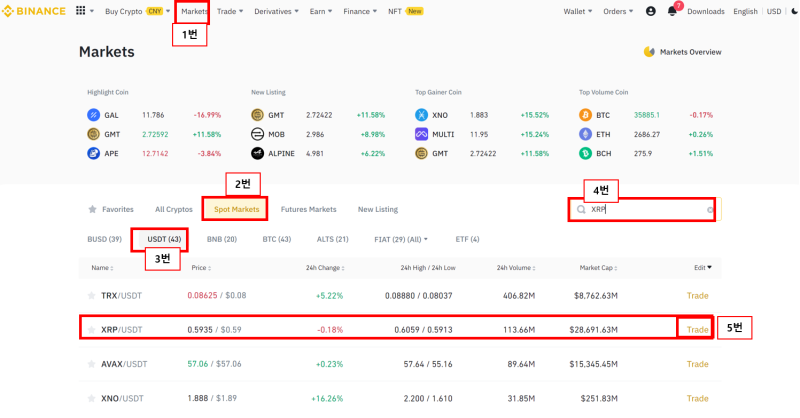Select the ALTS (21) filter
The height and width of the screenshot is (418, 800).
333,239
